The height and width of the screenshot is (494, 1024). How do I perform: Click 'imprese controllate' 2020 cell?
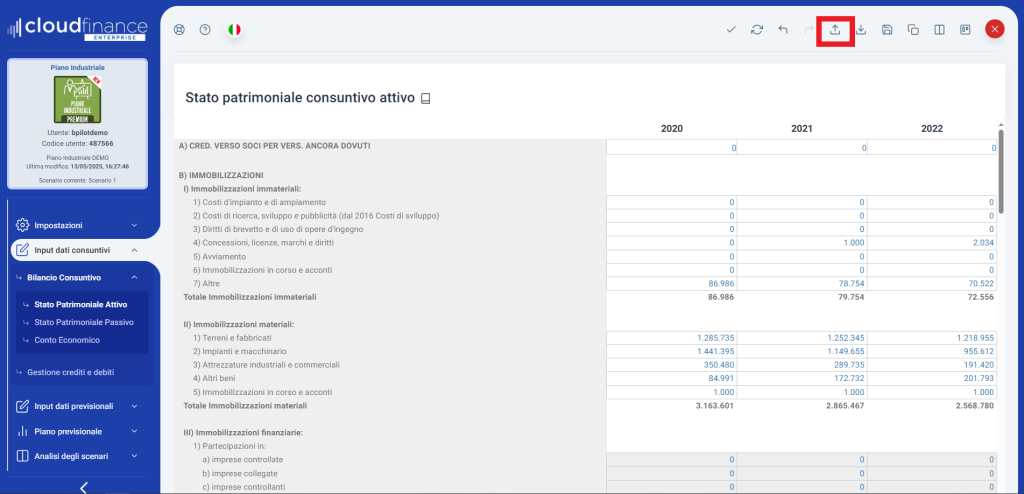pos(671,459)
